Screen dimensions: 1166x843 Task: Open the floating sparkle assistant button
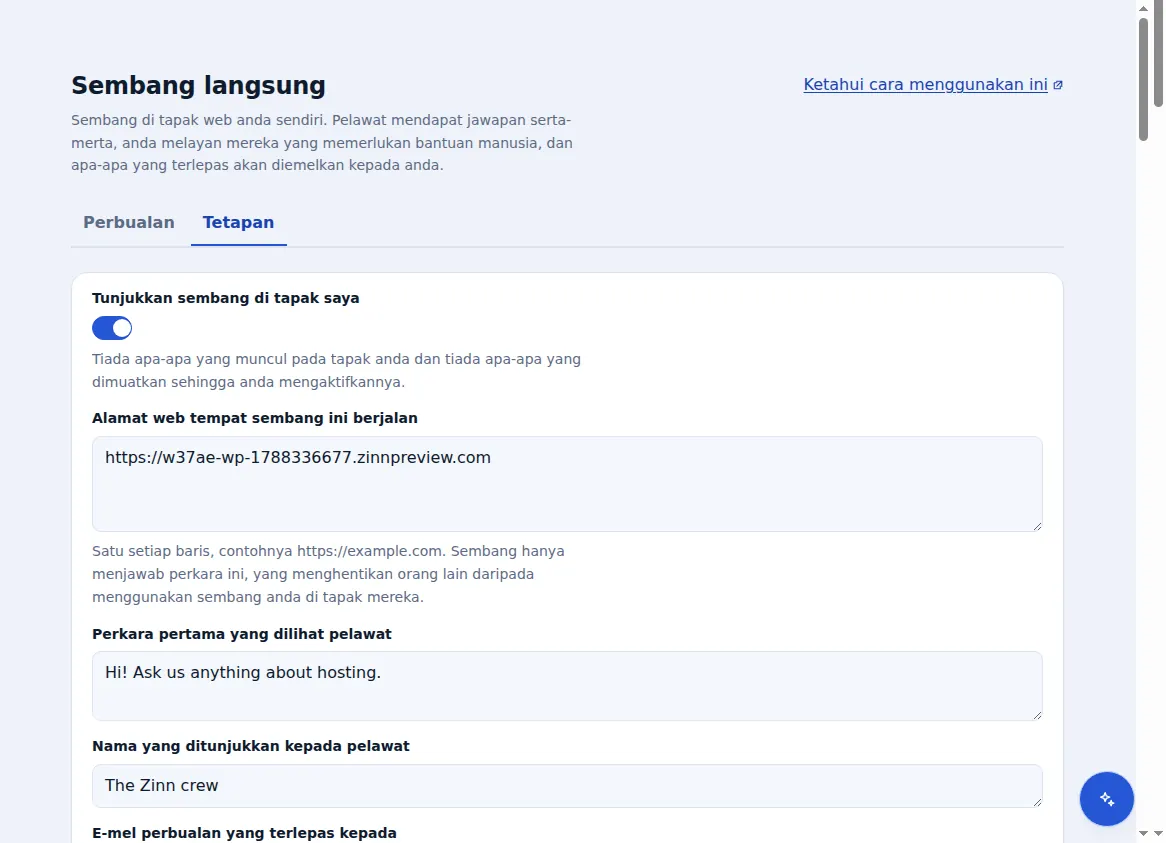coord(1107,799)
